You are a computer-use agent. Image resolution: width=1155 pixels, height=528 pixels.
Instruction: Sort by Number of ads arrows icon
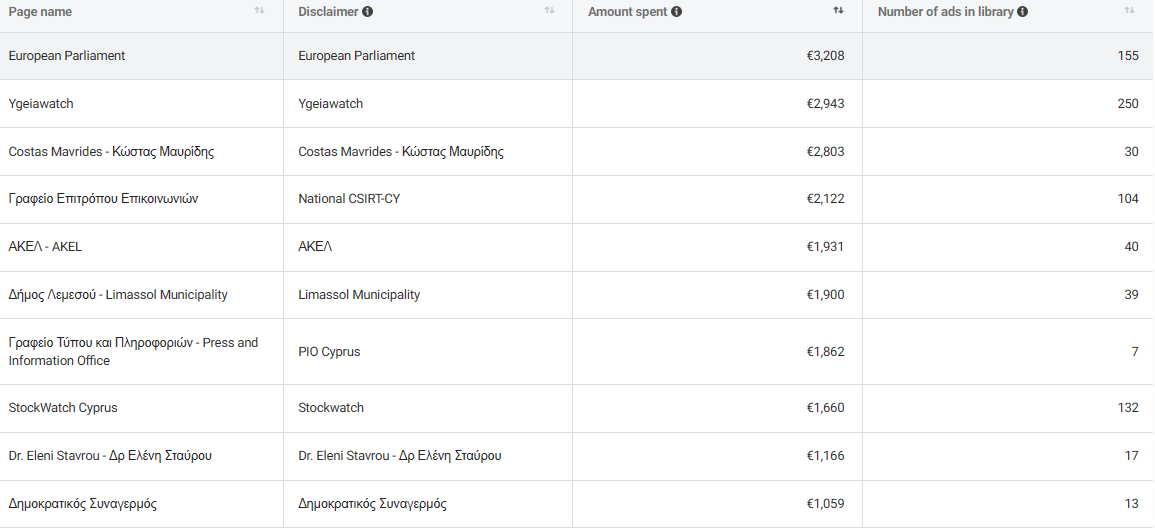[x=1129, y=11]
